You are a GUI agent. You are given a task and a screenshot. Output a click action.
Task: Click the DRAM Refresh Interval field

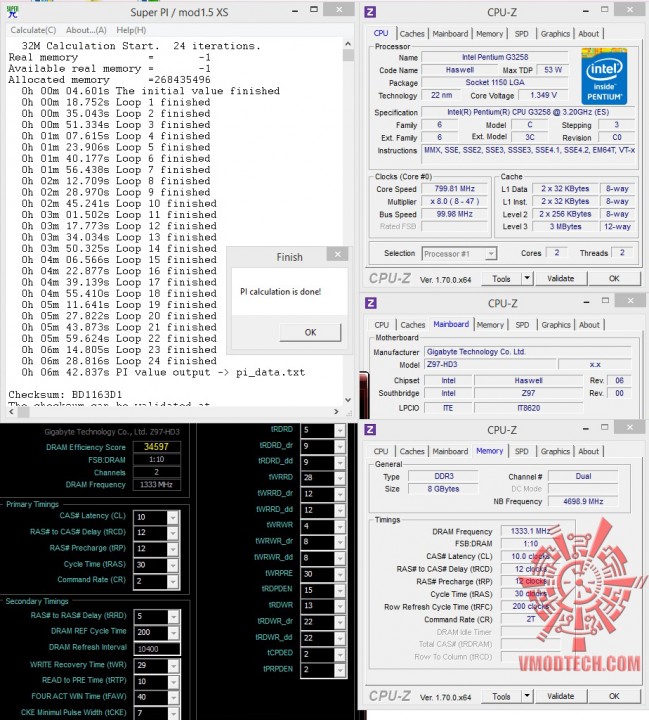click(157, 649)
